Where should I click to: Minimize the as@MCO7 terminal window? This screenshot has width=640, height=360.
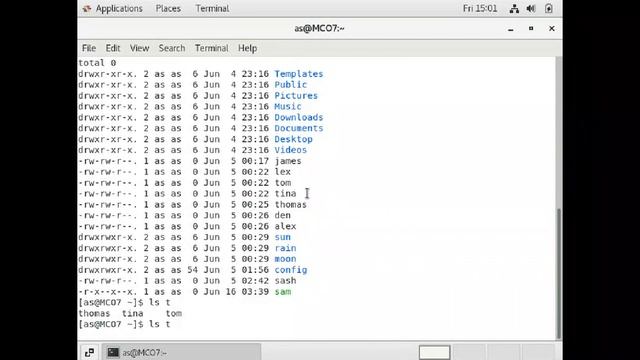[511, 29]
